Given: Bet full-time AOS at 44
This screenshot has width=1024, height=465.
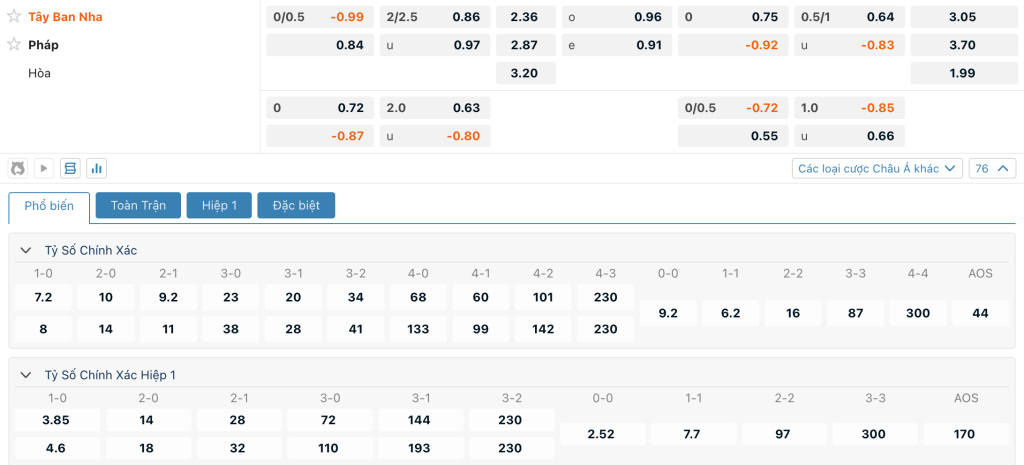Looking at the screenshot, I should [980, 313].
